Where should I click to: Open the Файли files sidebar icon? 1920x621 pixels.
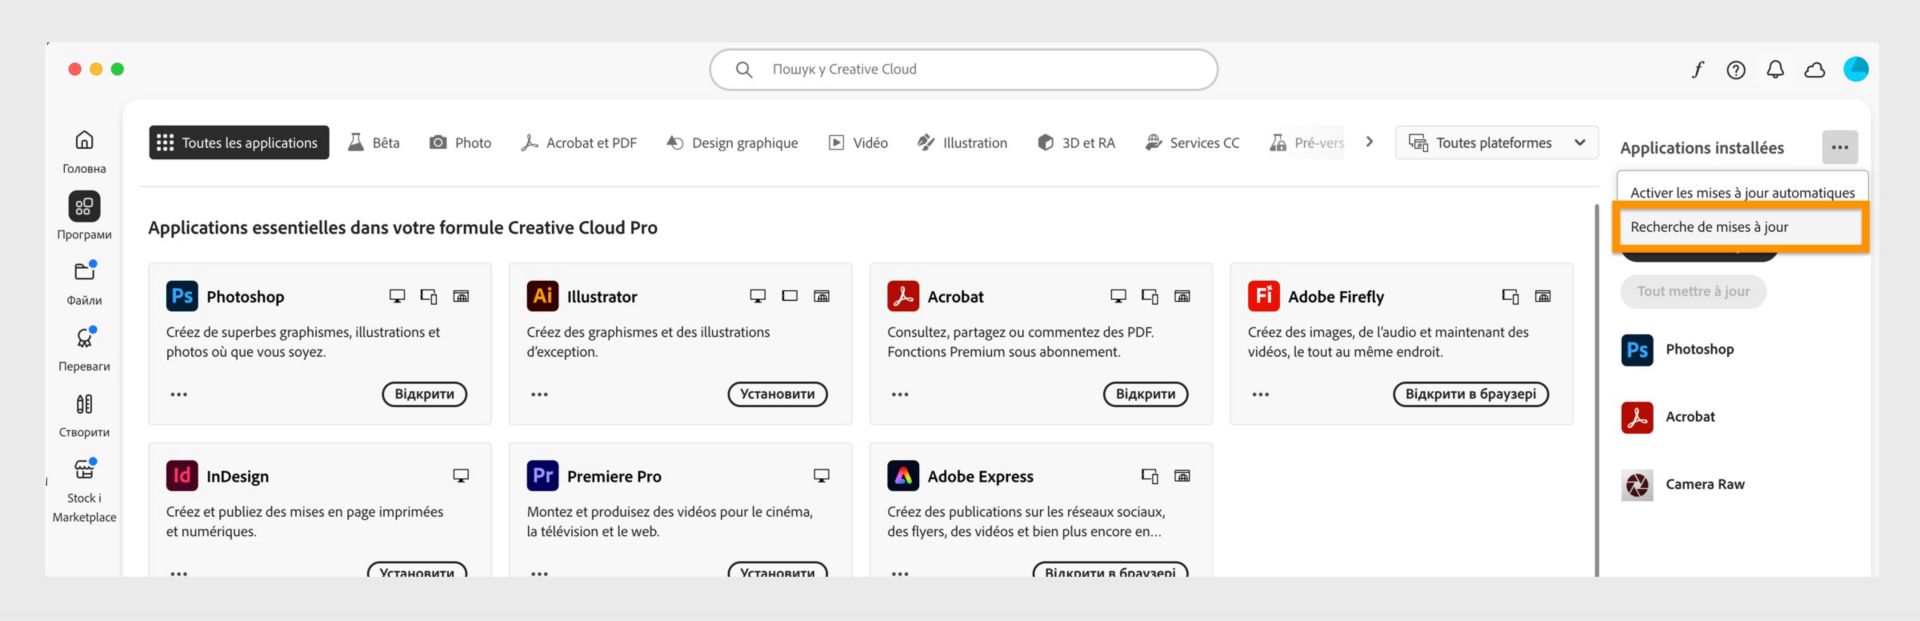click(84, 272)
